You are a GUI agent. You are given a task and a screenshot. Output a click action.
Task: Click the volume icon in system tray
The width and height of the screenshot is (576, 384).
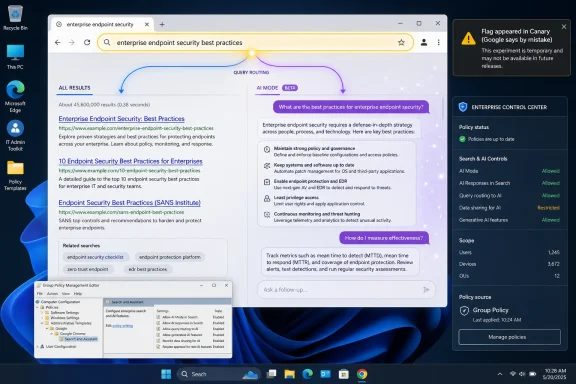[522, 374]
